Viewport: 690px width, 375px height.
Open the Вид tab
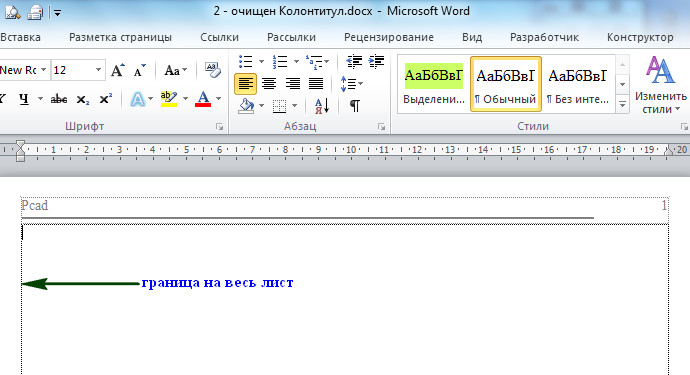(472, 37)
